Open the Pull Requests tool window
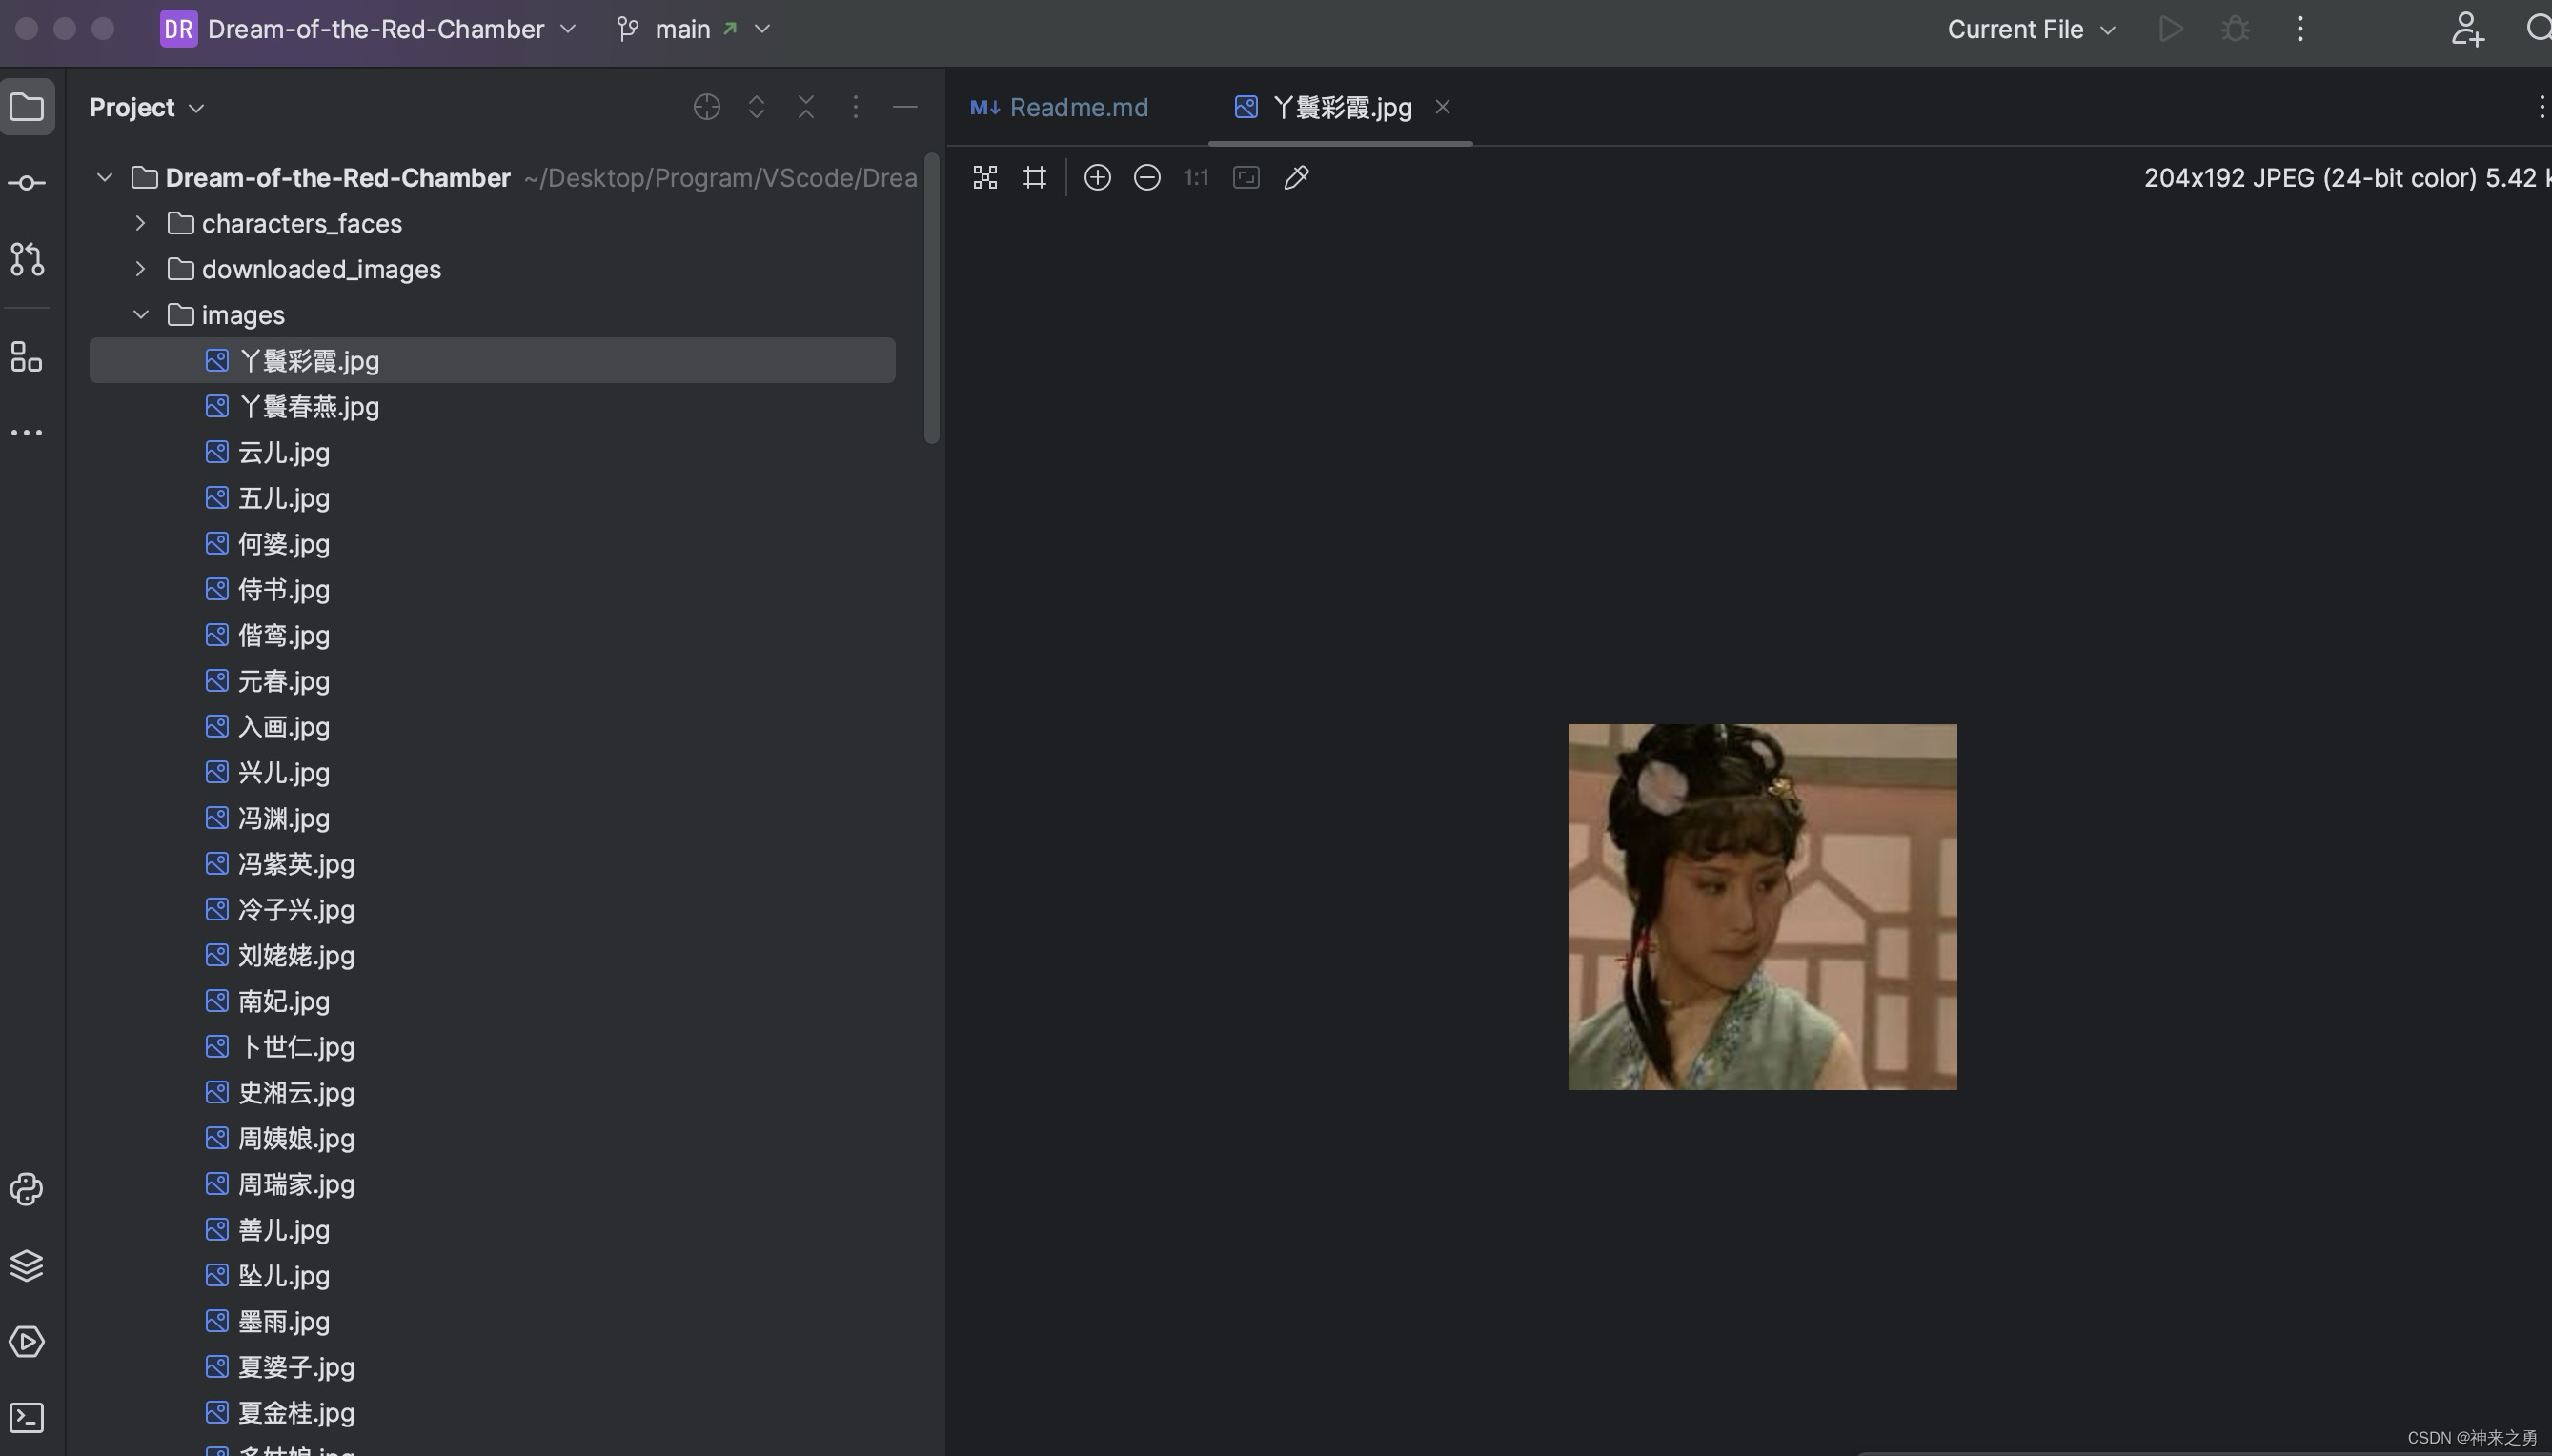The width and height of the screenshot is (2552, 1456). click(x=27, y=259)
